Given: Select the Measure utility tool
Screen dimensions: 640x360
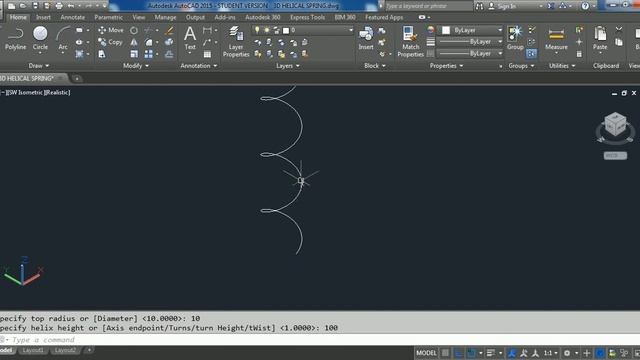Looking at the screenshot, I should pyautogui.click(x=556, y=38).
